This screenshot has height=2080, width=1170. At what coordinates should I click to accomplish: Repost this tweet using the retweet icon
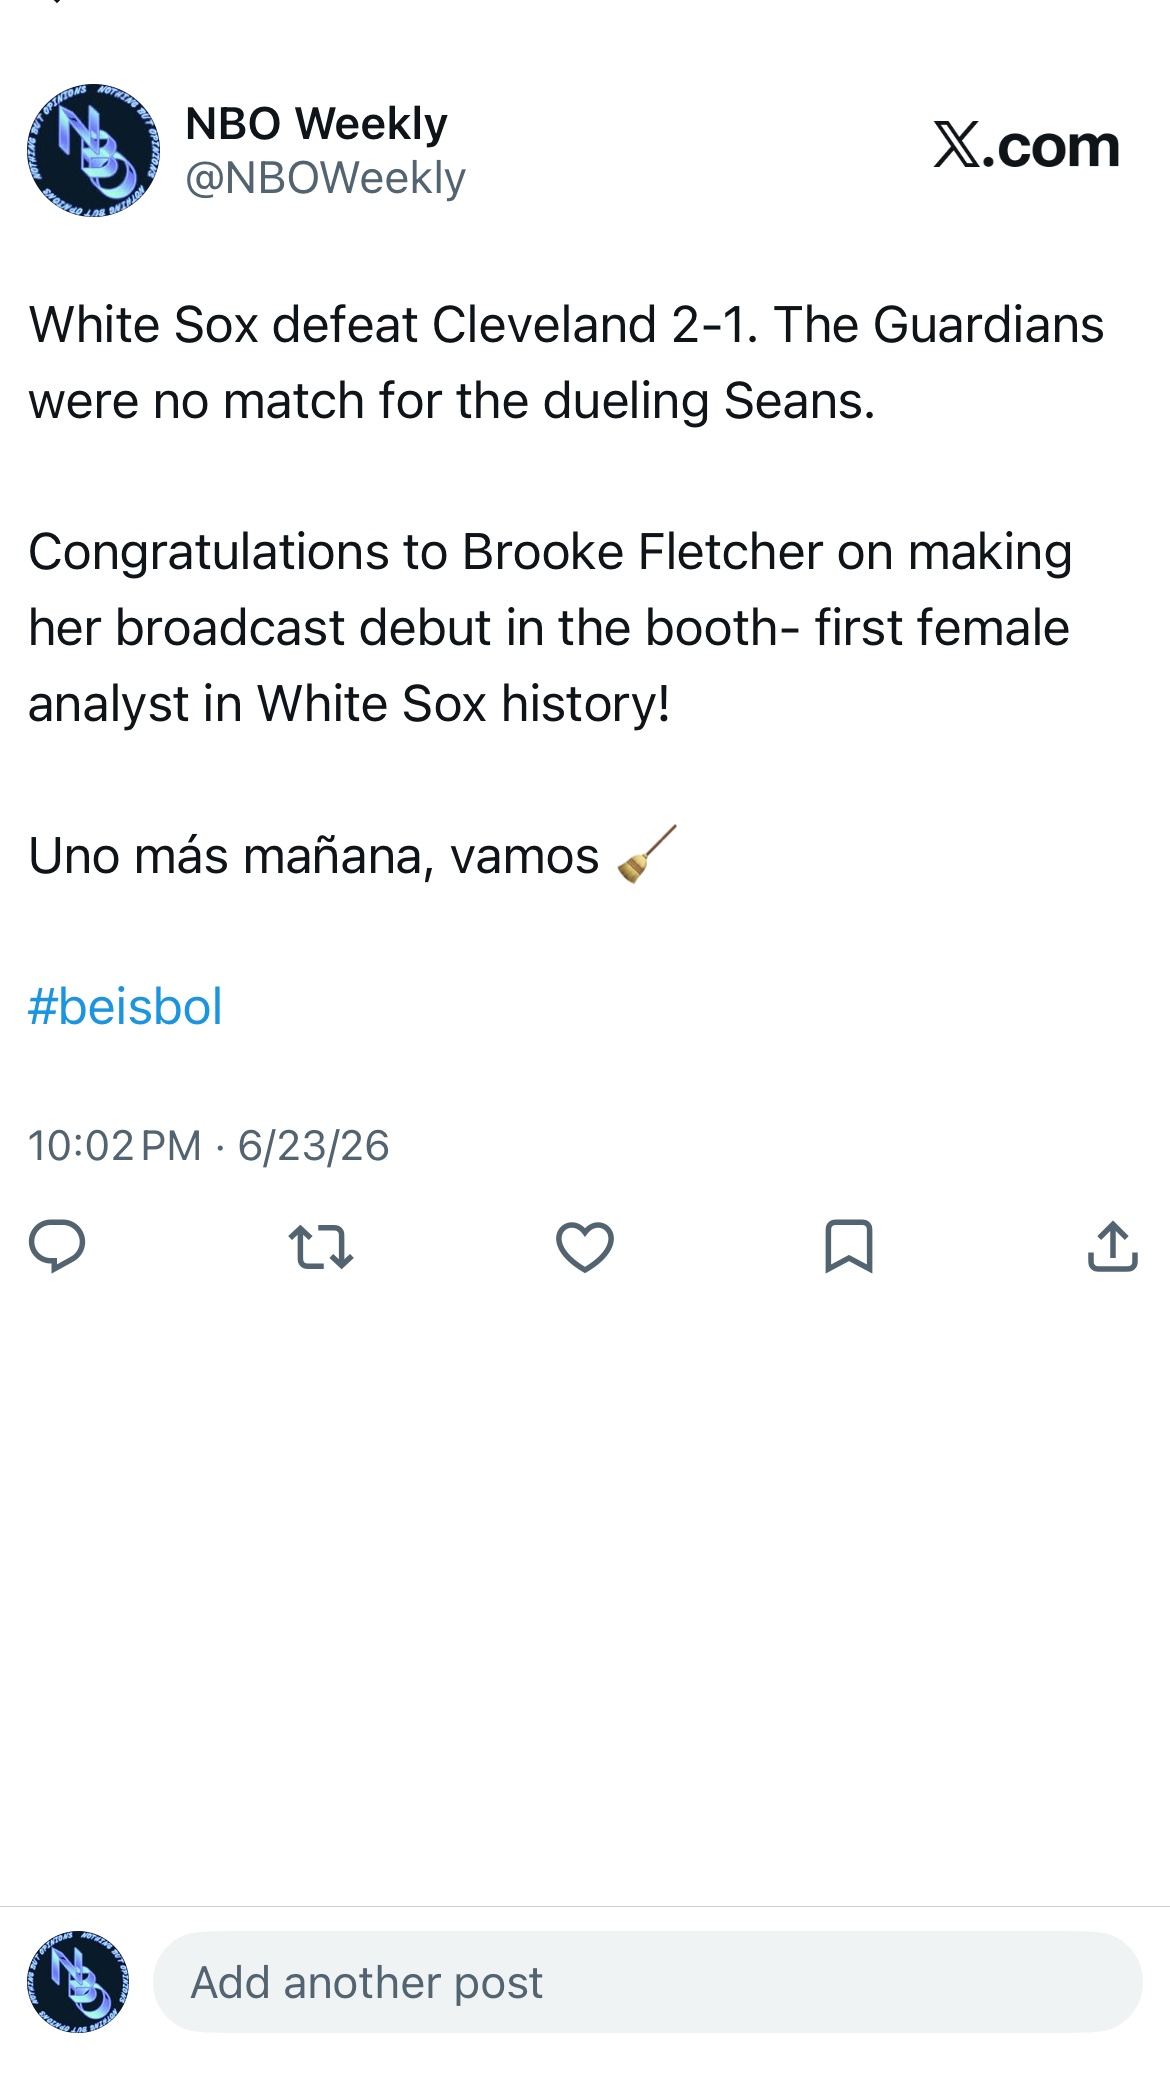(x=321, y=1247)
